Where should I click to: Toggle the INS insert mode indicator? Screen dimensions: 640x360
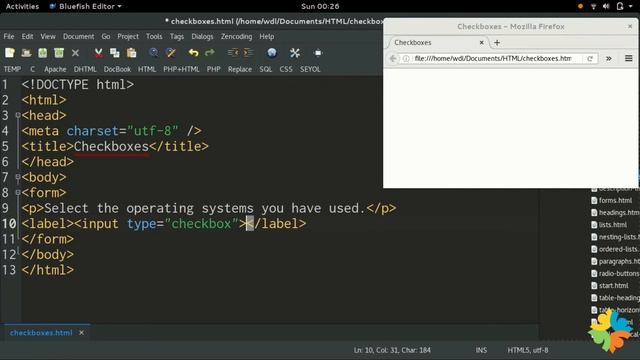tap(481, 350)
